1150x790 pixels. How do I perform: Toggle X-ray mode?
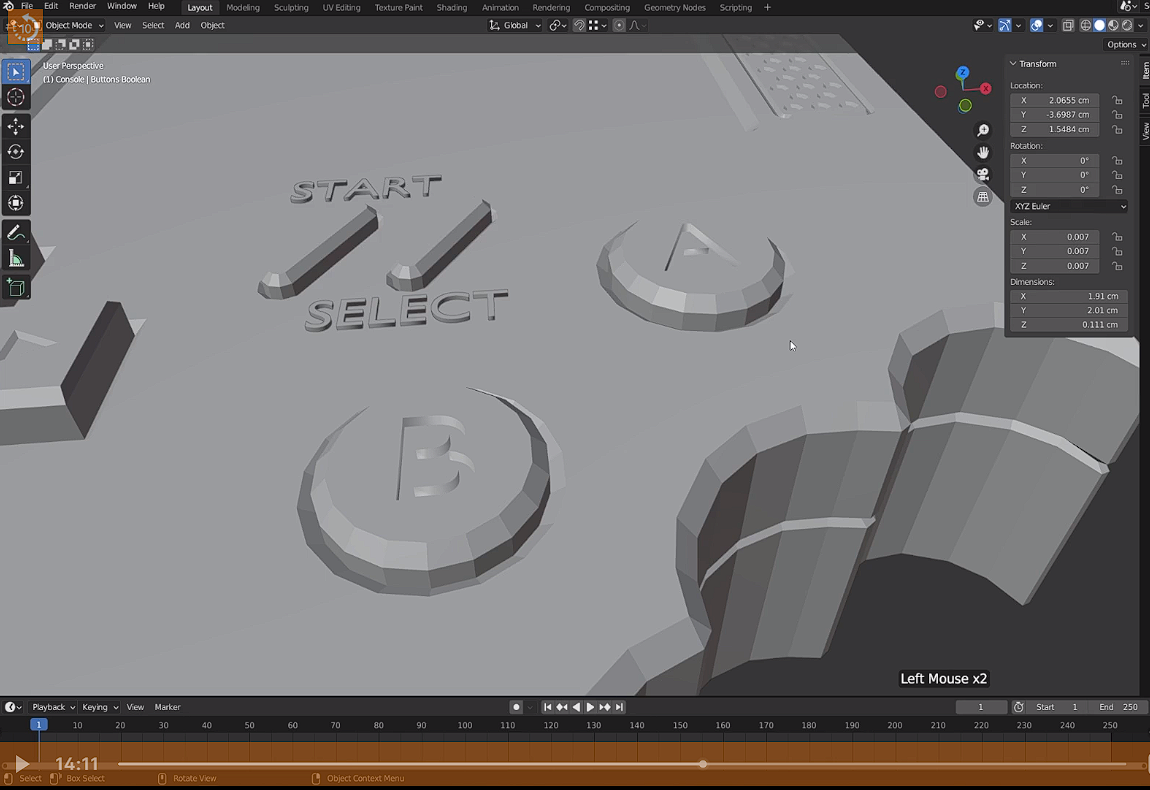click(x=1068, y=25)
